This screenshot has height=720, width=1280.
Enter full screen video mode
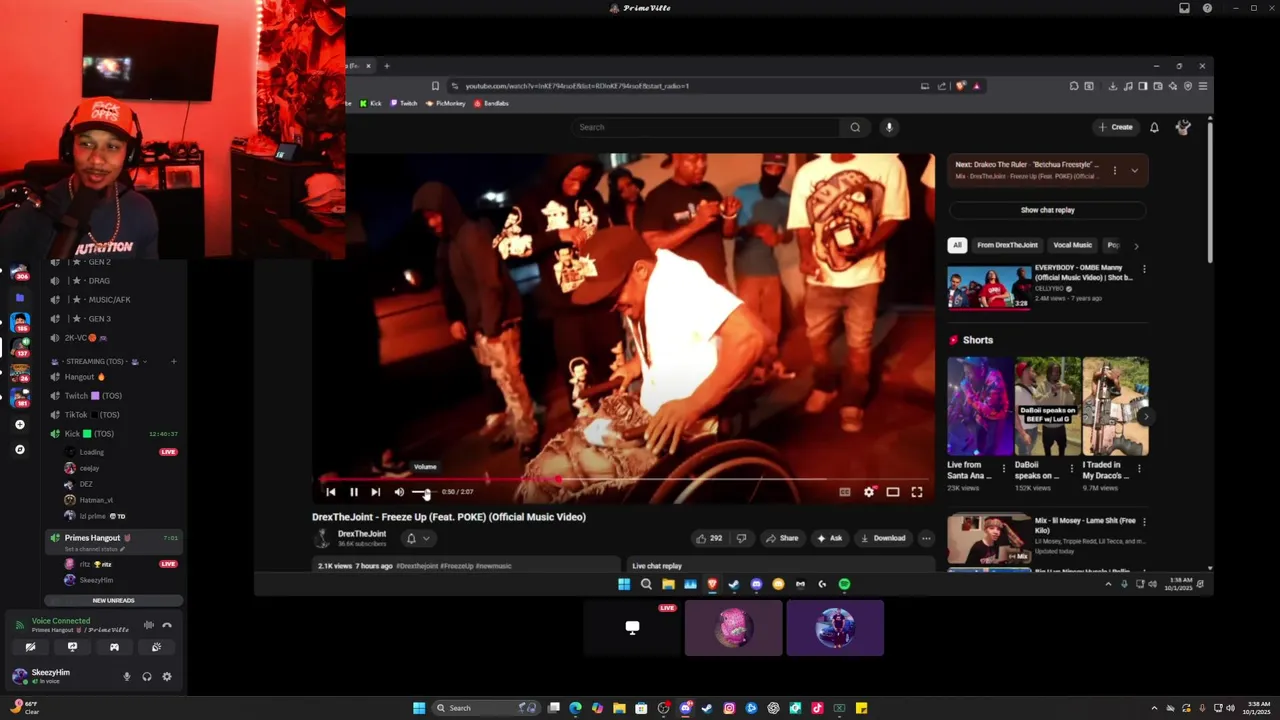(917, 492)
